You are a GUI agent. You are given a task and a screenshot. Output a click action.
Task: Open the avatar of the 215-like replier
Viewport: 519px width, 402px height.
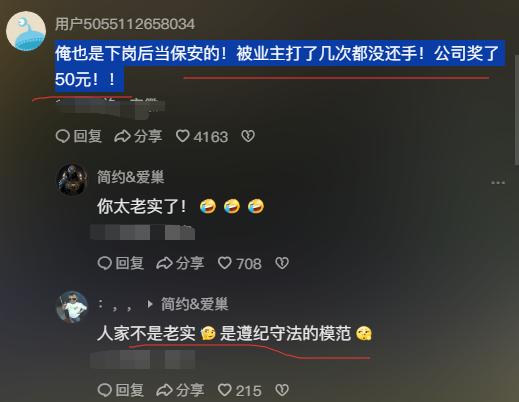tap(72, 307)
